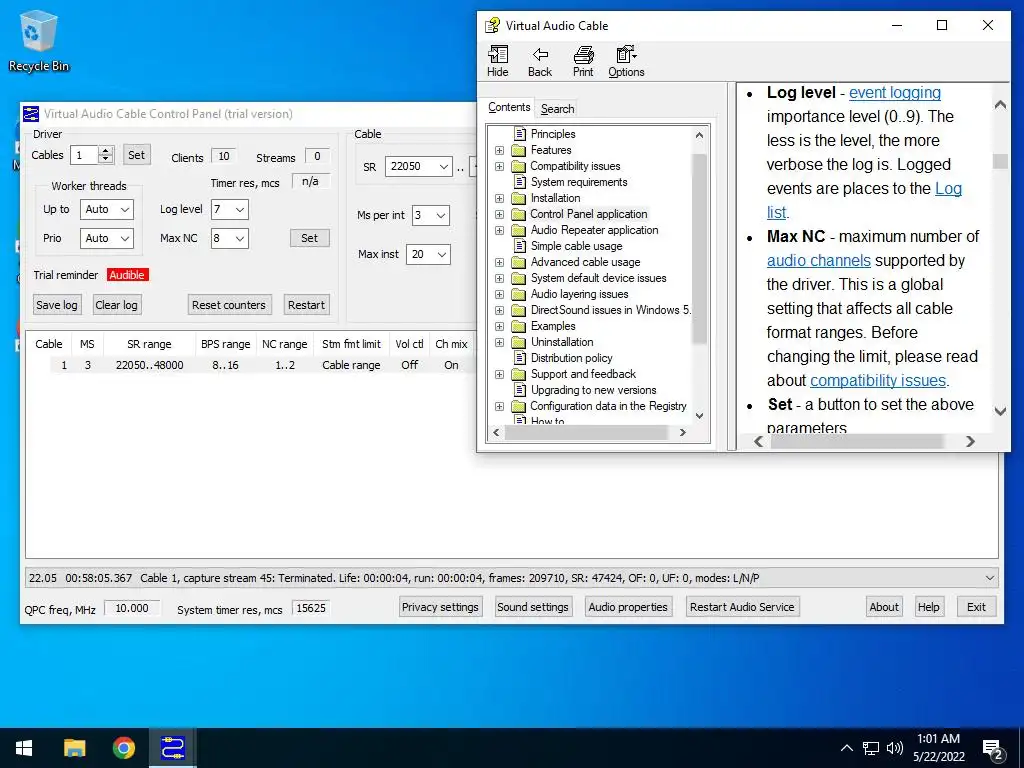This screenshot has height=768, width=1024.
Task: Click the About button
Action: click(x=884, y=607)
